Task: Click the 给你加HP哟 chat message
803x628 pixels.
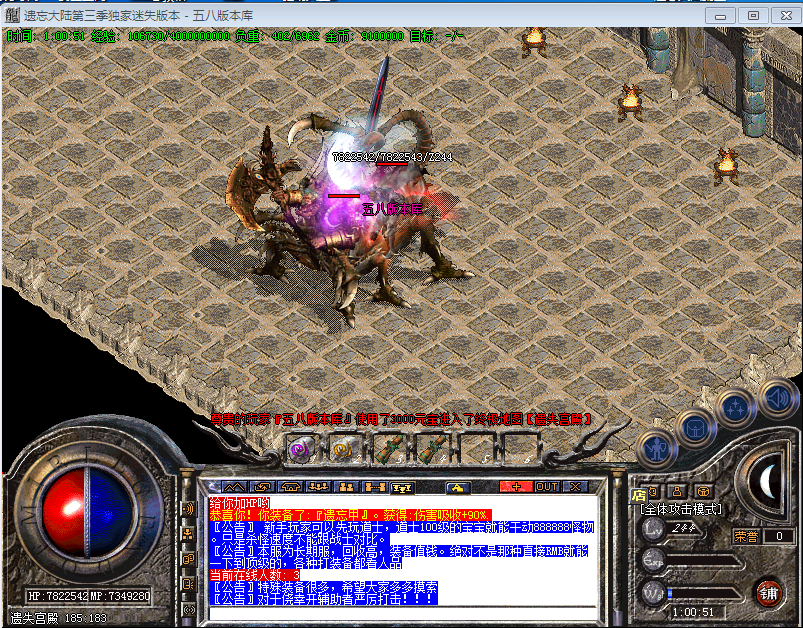Action: [239, 504]
